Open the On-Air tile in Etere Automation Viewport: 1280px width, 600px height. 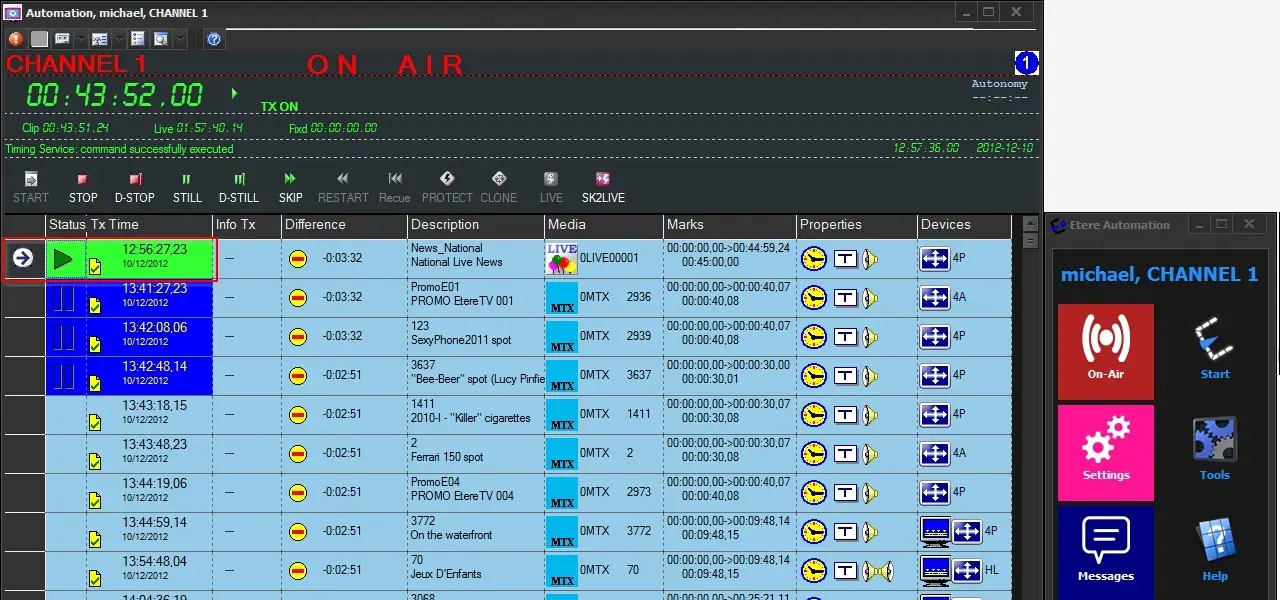1105,351
